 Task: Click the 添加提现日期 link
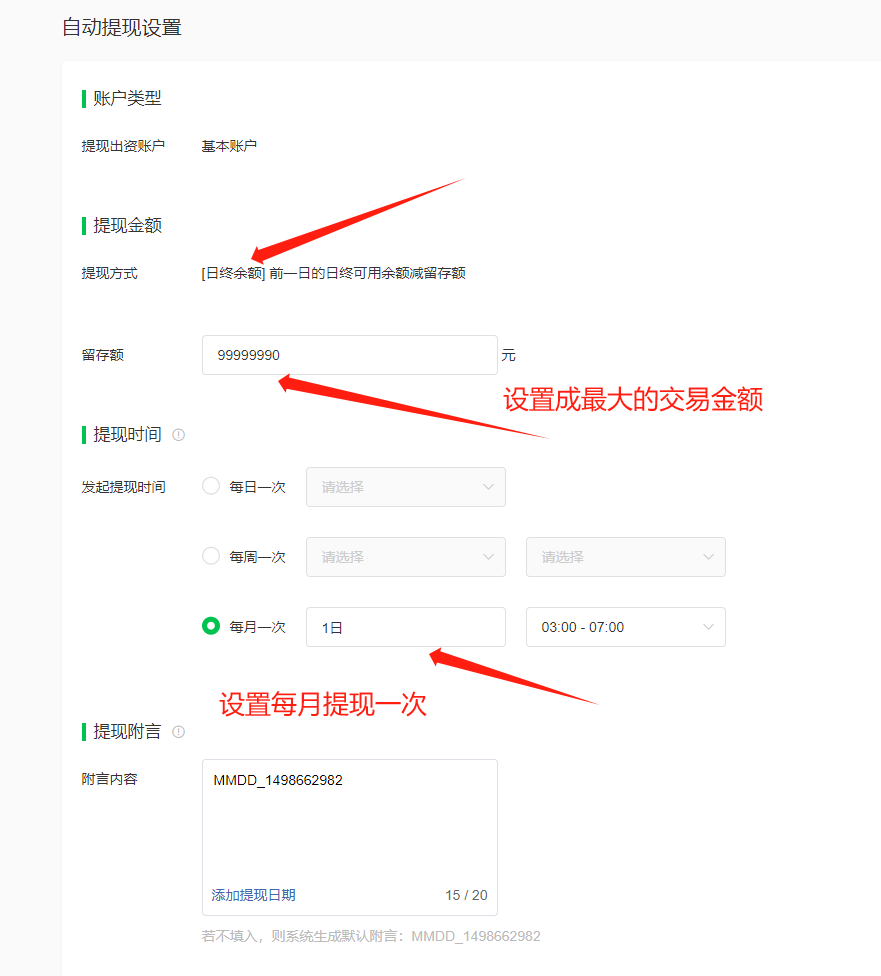tap(253, 895)
